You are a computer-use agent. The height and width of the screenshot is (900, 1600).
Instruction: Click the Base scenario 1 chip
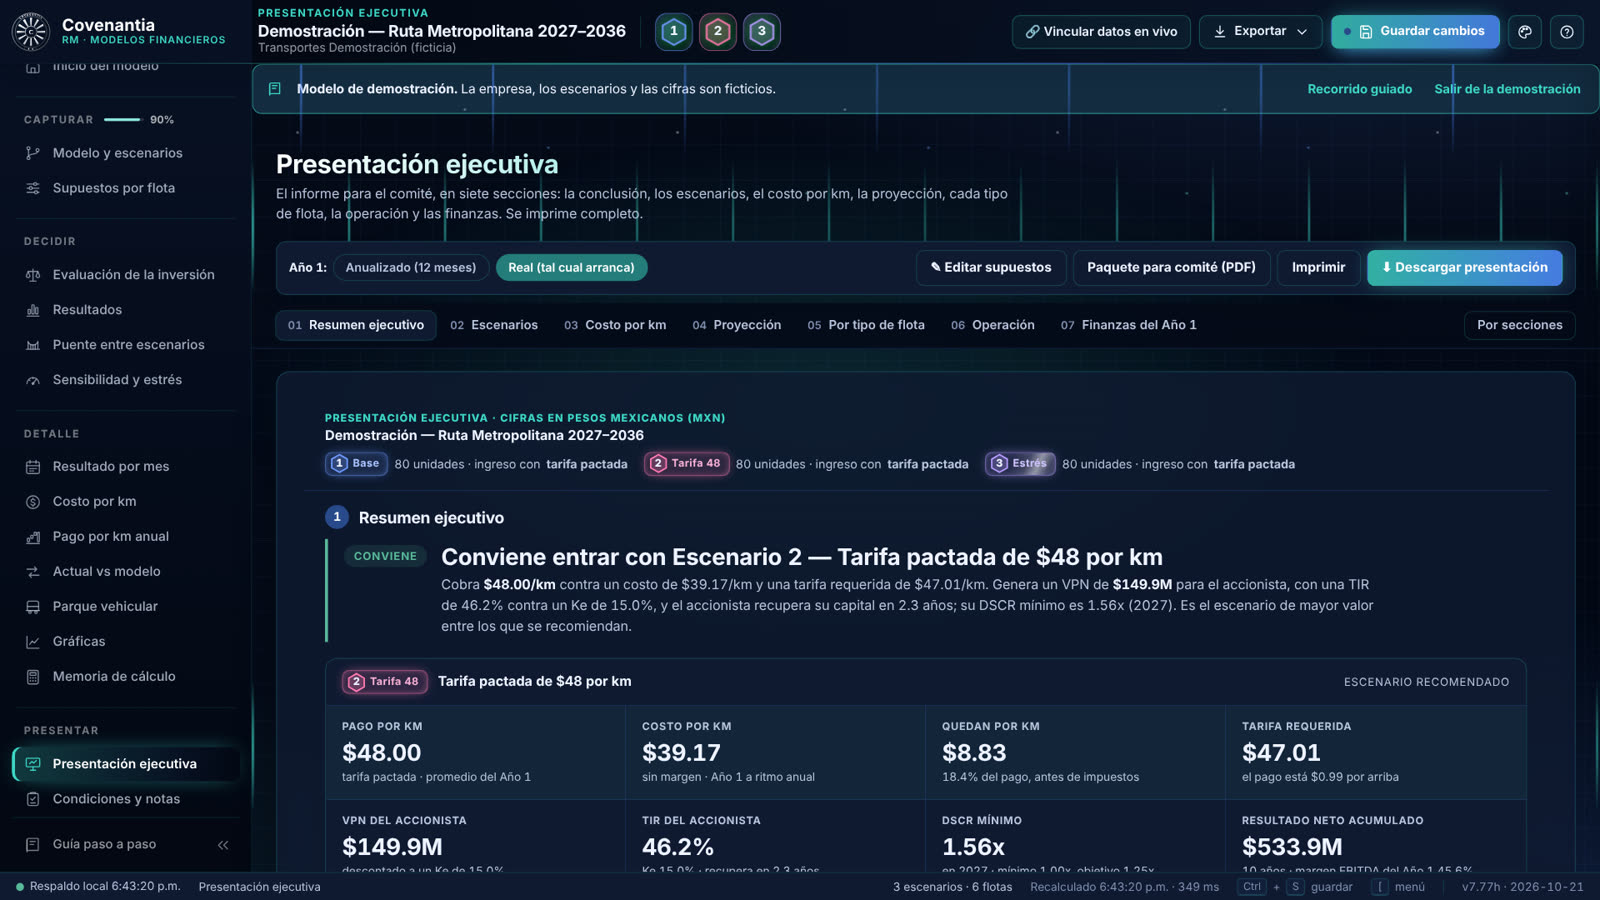(x=356, y=464)
